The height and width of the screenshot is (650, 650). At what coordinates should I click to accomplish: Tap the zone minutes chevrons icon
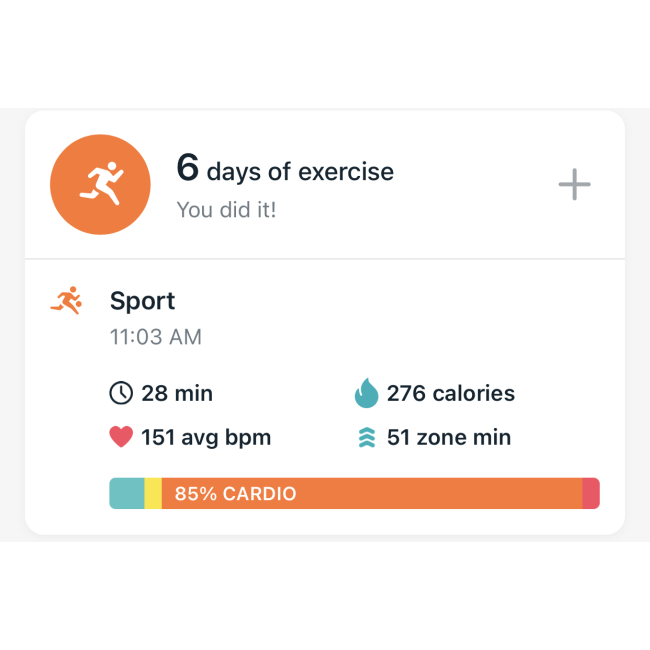(366, 437)
